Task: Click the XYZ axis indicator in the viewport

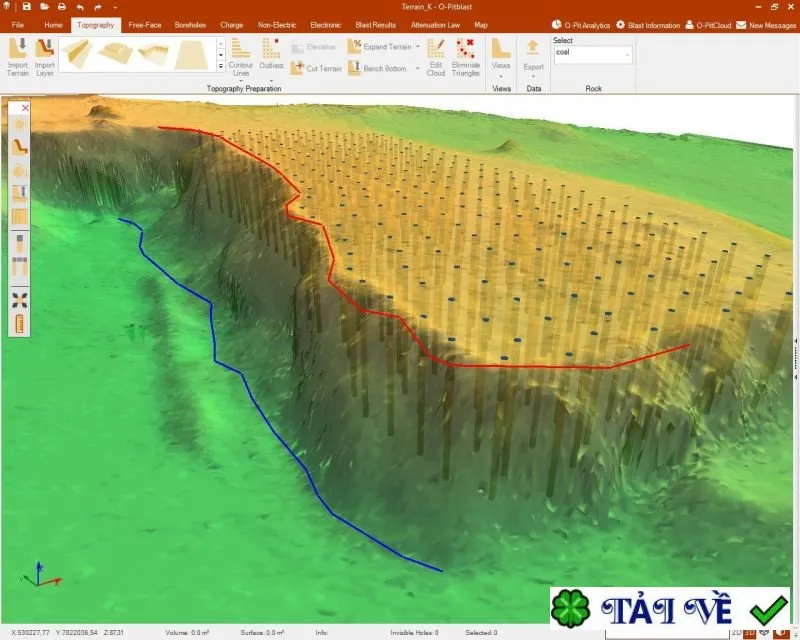Action: point(40,575)
